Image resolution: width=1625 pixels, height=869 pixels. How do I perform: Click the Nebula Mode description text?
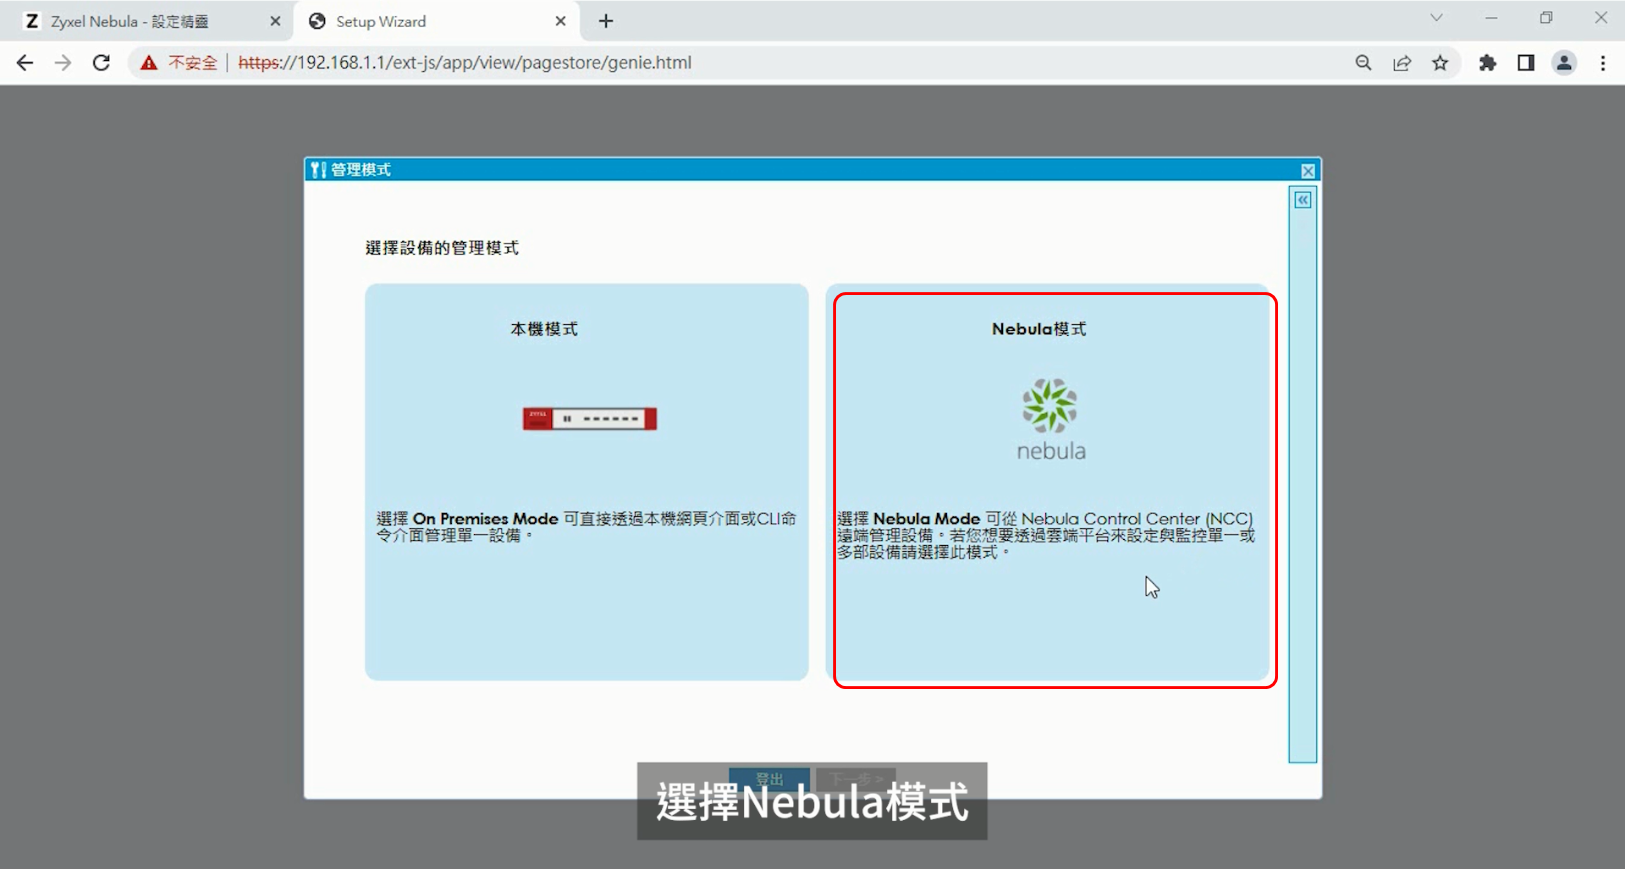coord(1046,535)
